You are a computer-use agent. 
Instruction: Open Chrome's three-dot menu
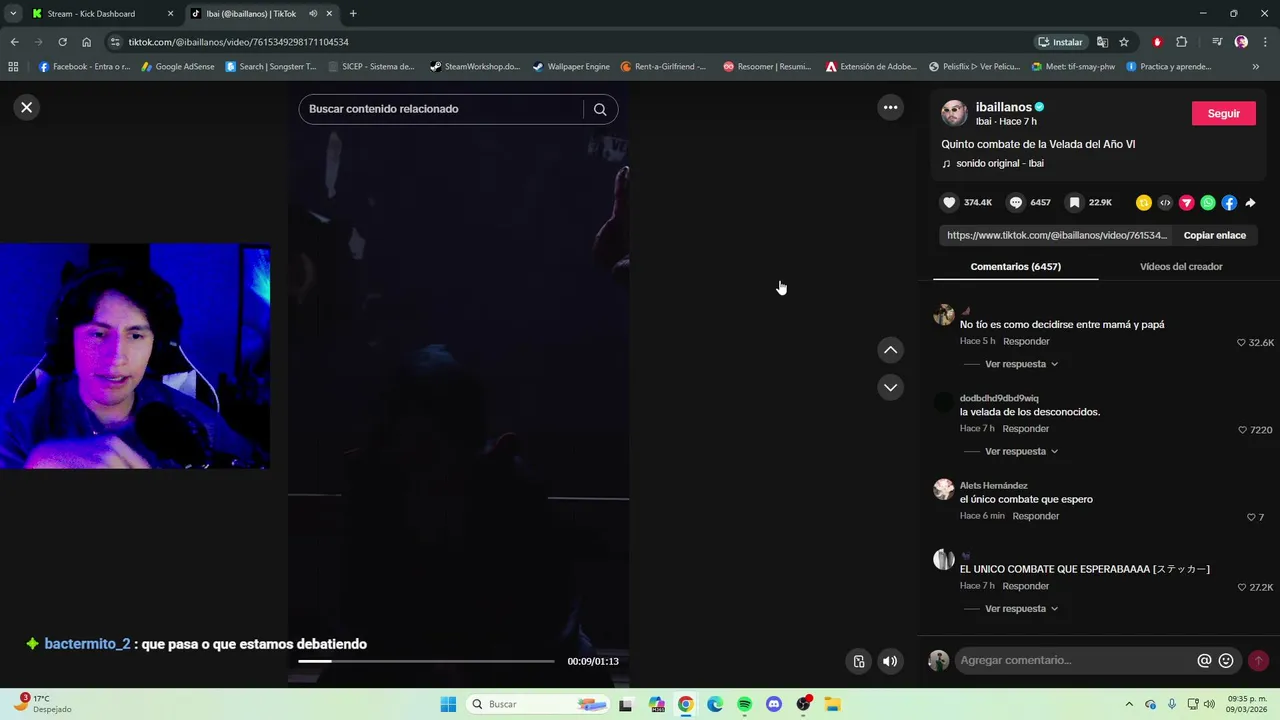pos(1264,42)
